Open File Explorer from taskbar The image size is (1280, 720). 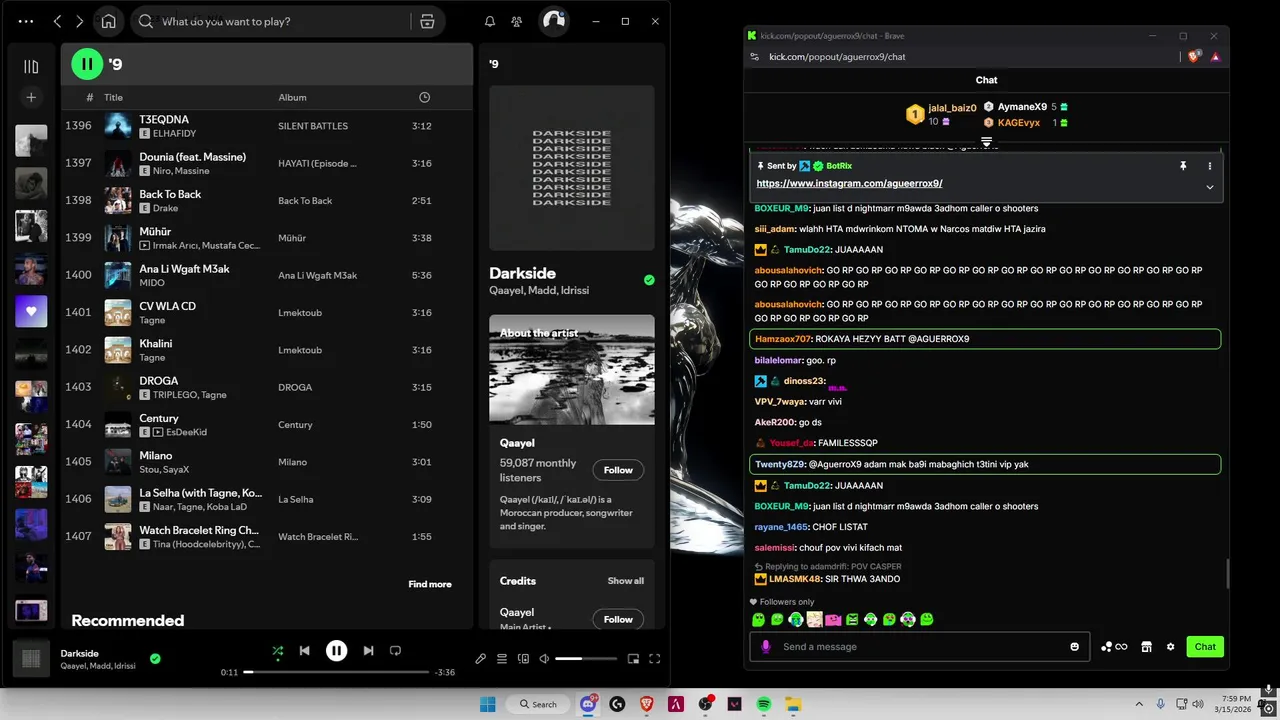pos(792,704)
